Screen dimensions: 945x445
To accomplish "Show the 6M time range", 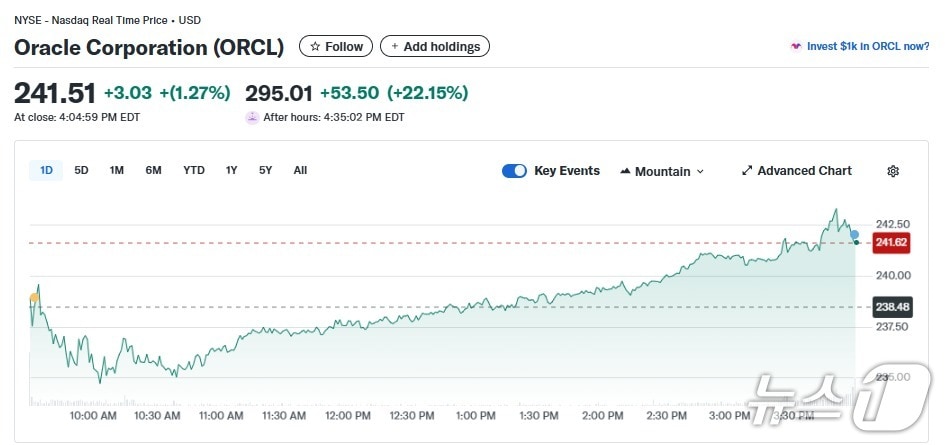I will [x=153, y=170].
